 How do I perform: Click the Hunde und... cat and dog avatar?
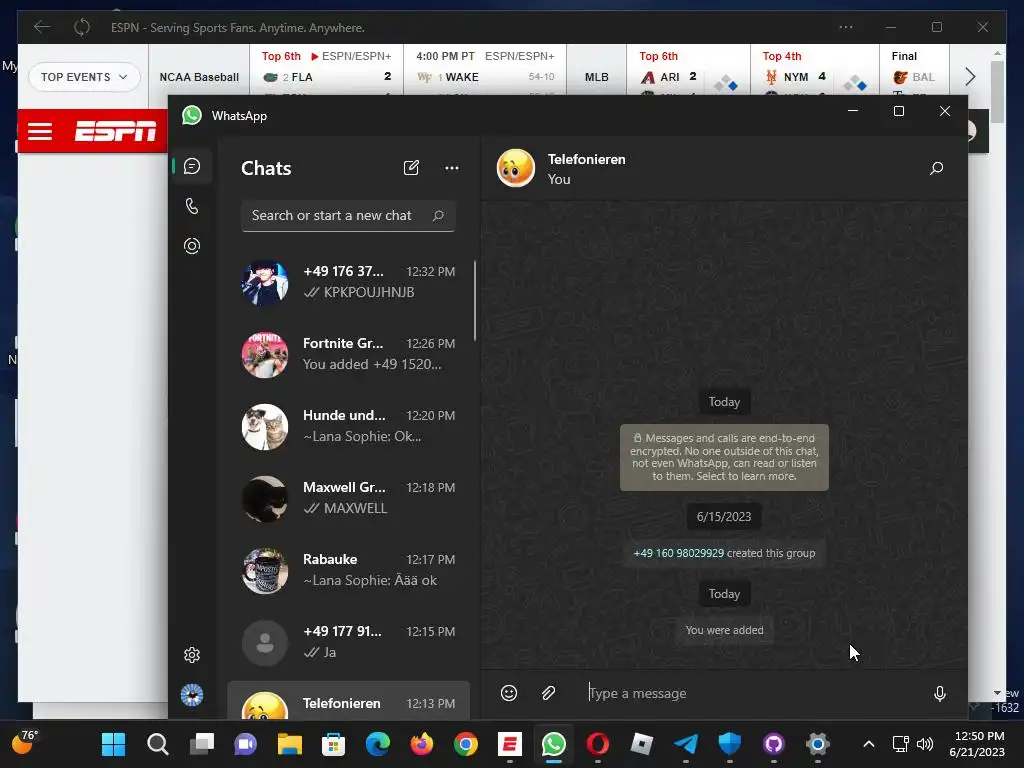265,427
